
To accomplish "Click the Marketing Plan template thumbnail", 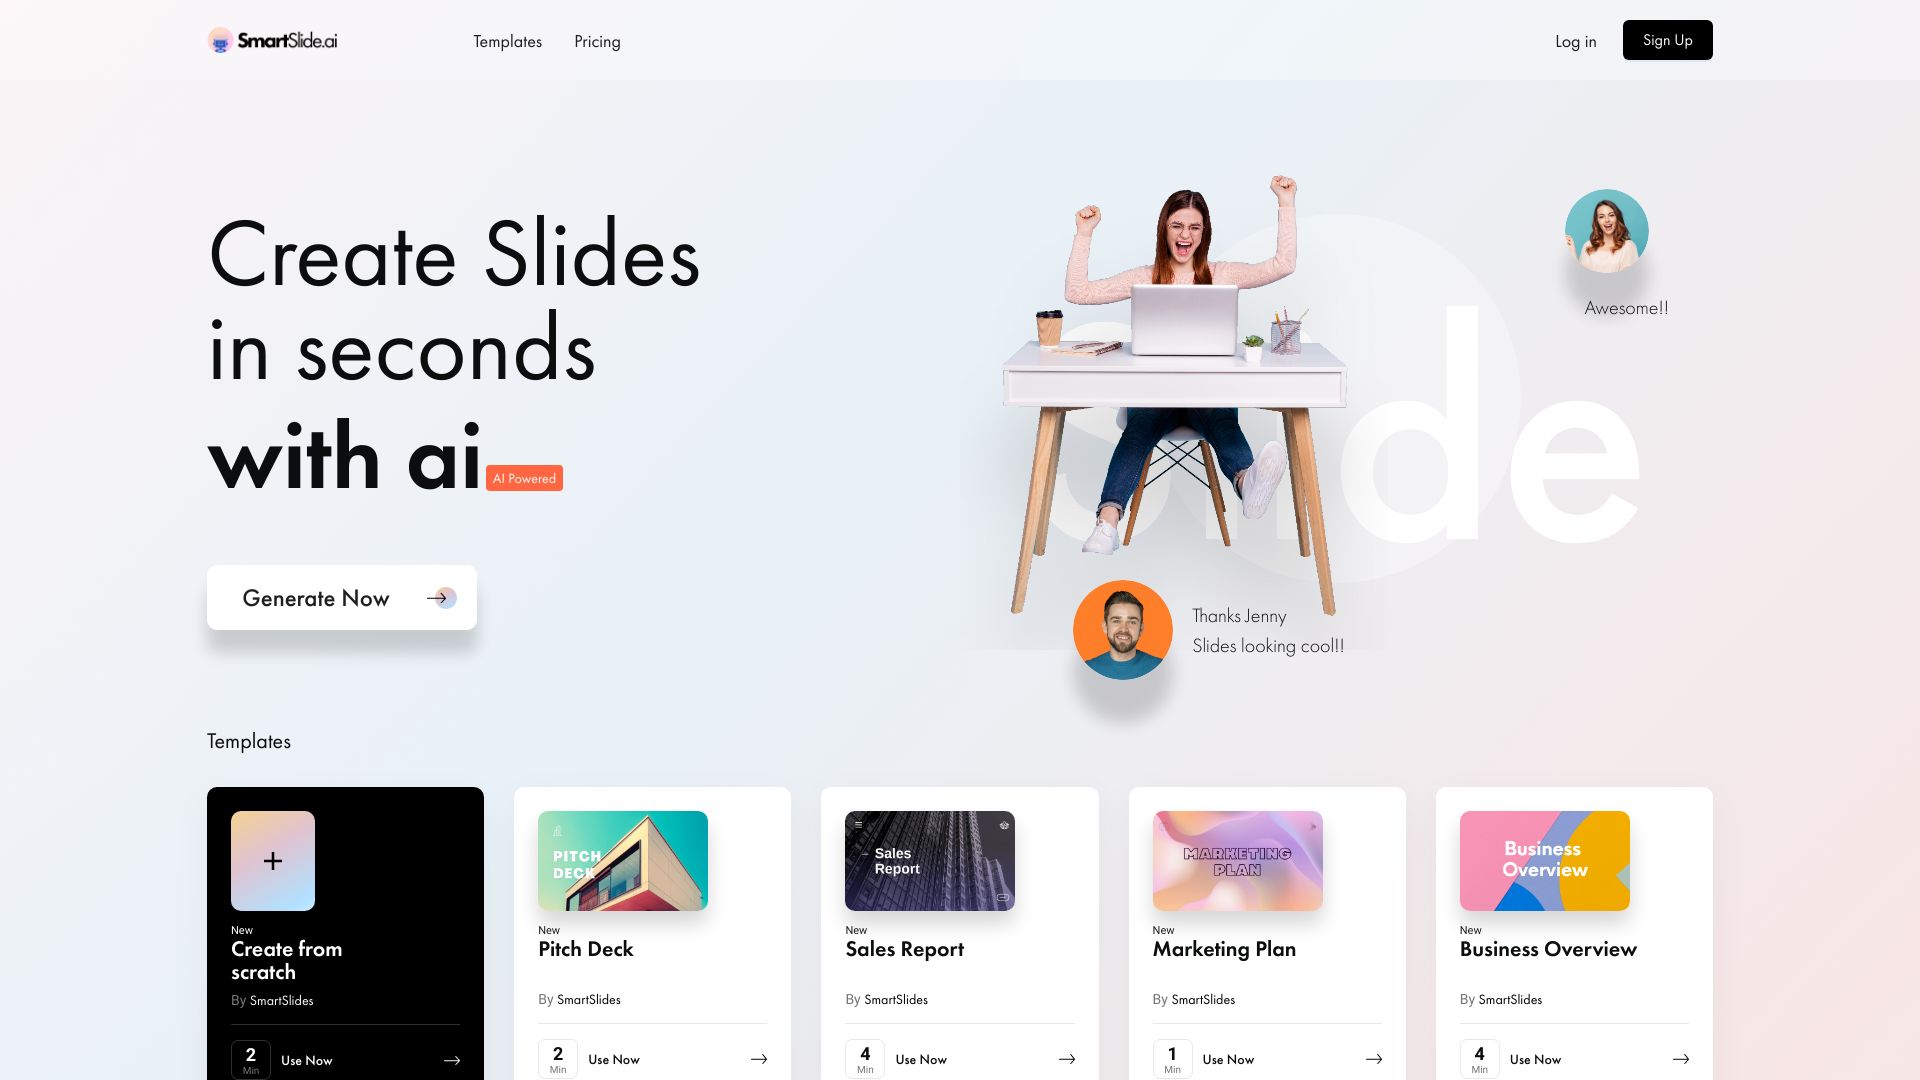I will [x=1237, y=861].
